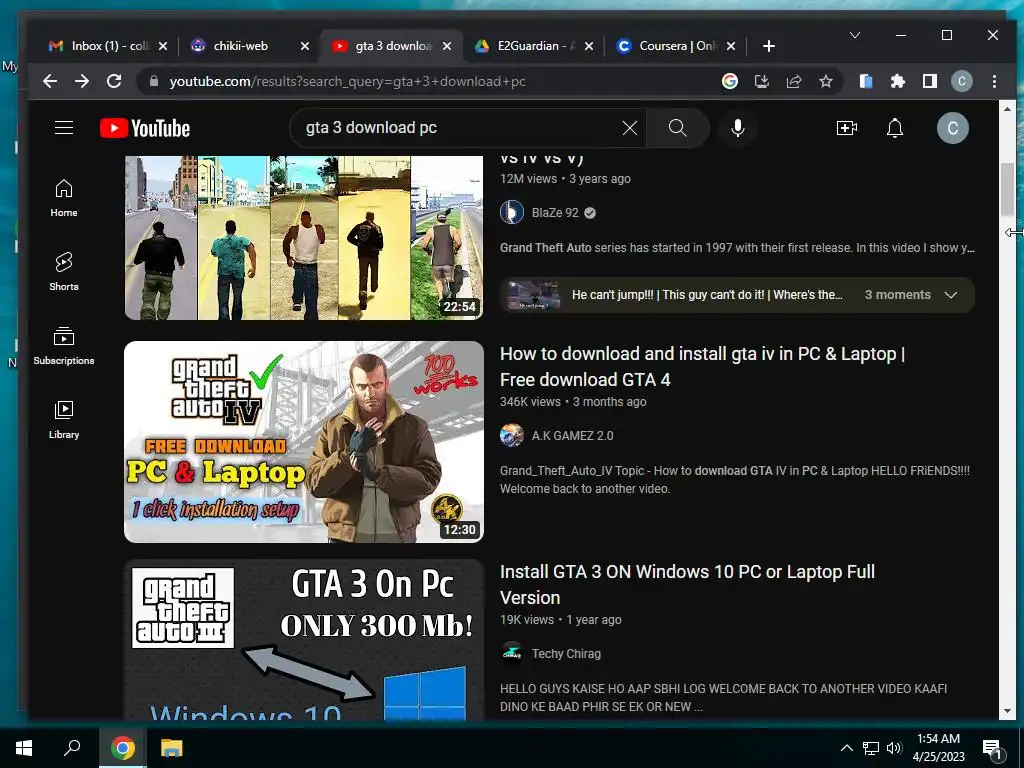Open the YouTube account avatar menu

coord(953,128)
